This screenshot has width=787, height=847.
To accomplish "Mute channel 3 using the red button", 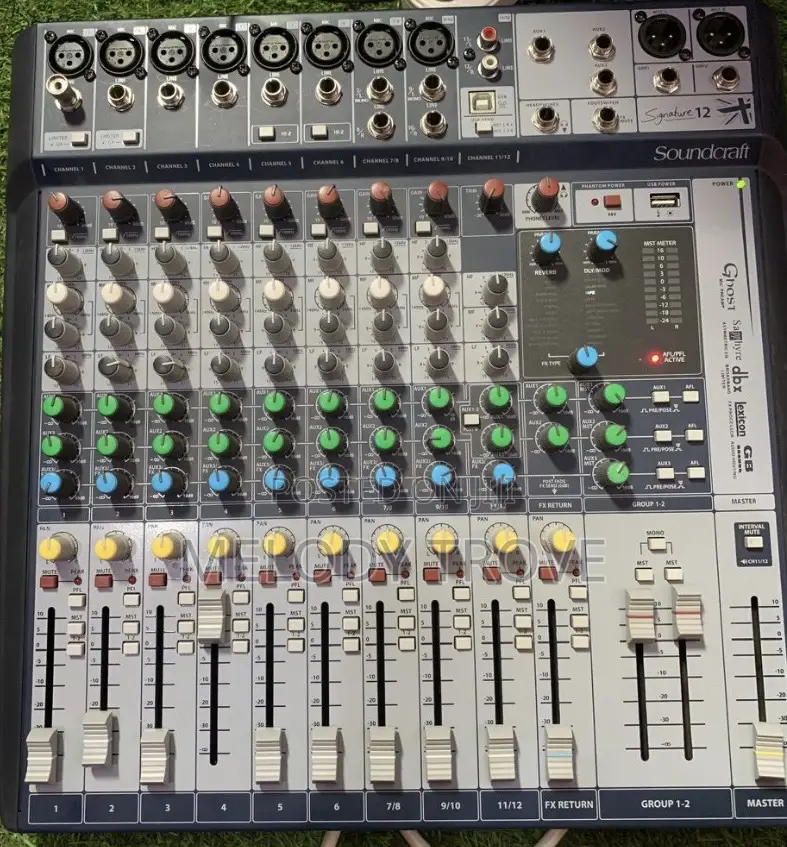I will coord(157,580).
